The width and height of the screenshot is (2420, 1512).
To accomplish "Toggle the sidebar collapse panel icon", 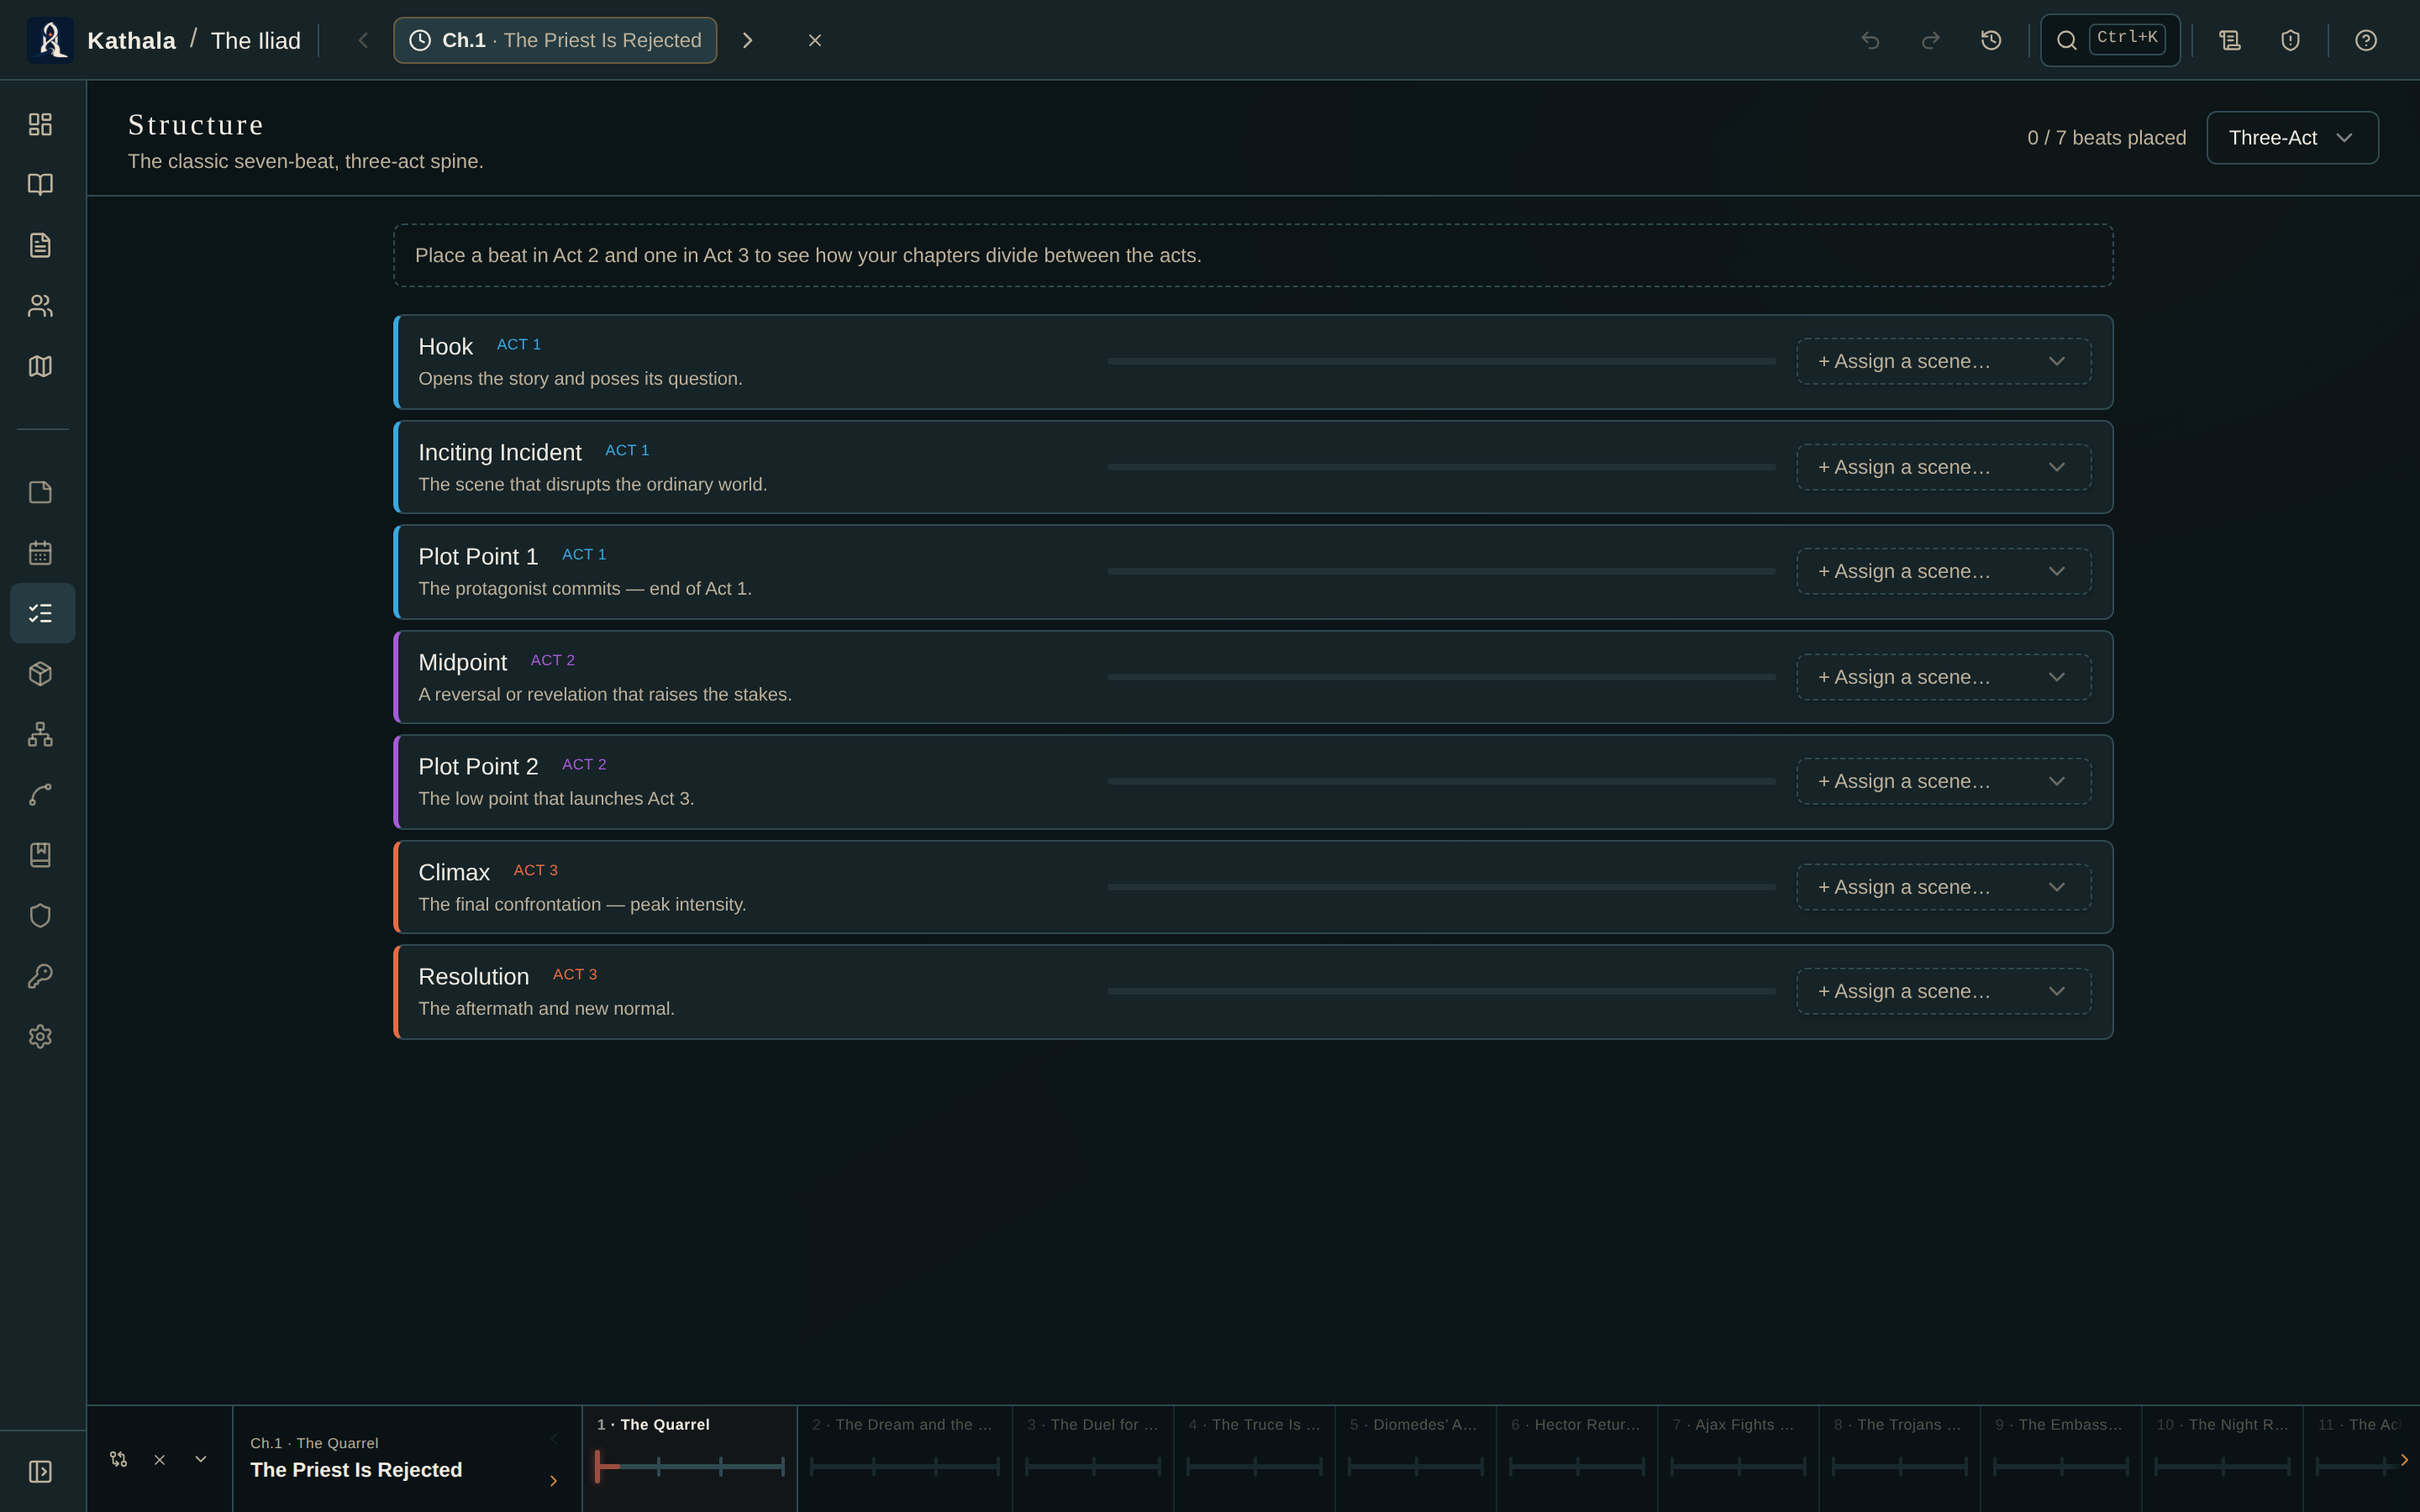I will coord(40,1471).
